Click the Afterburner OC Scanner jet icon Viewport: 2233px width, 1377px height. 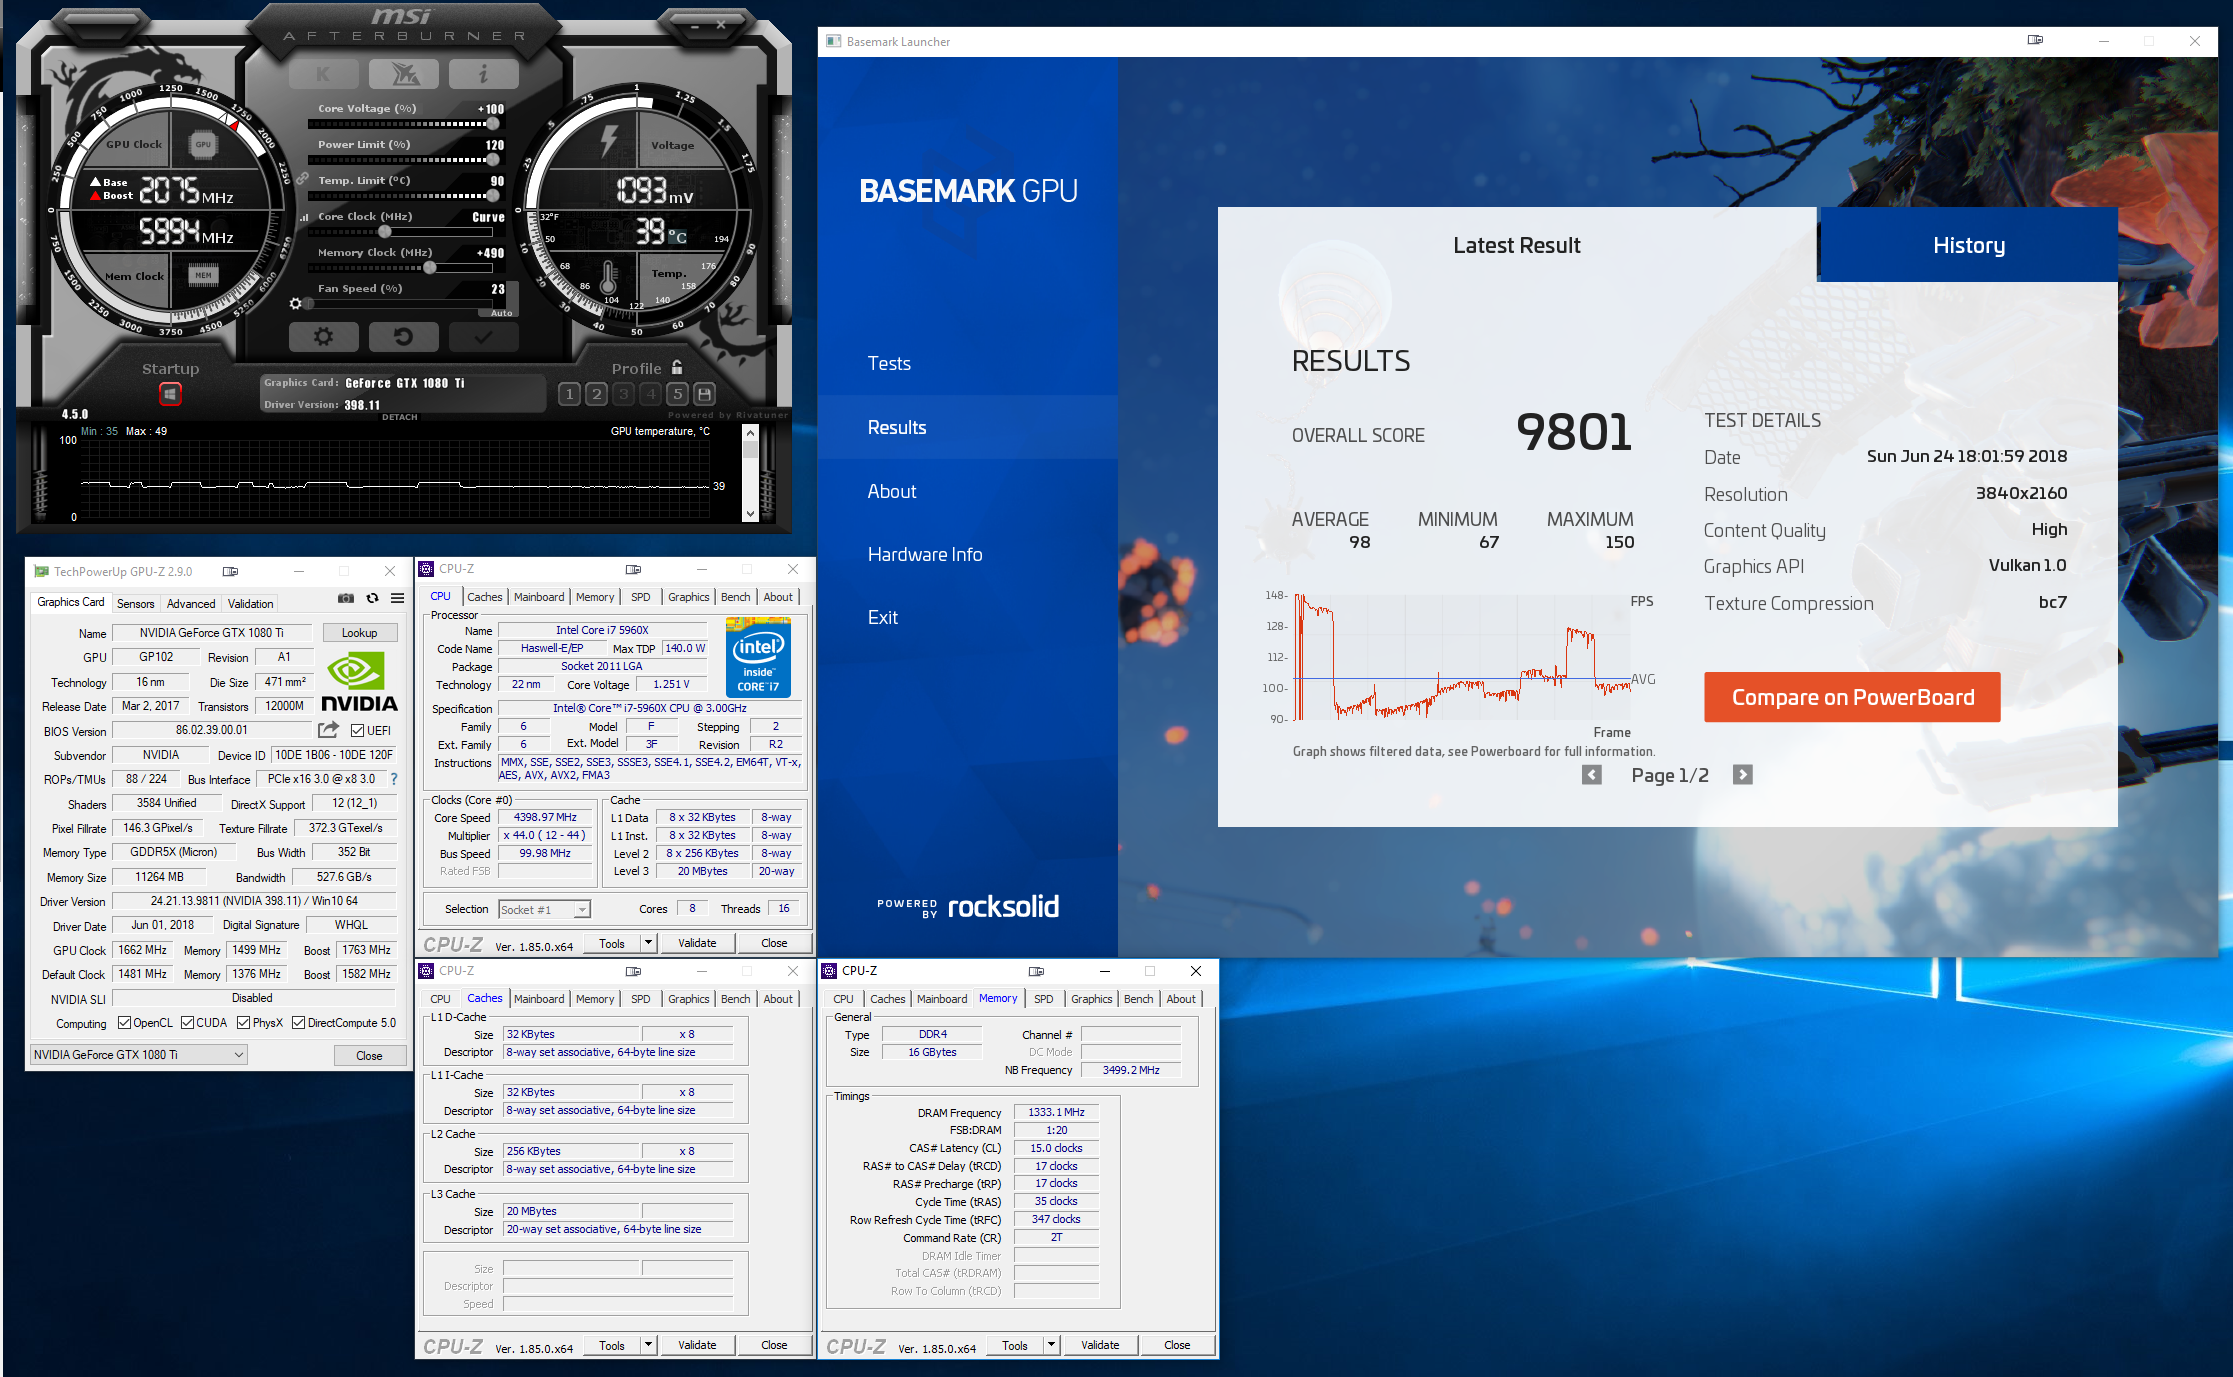[403, 74]
